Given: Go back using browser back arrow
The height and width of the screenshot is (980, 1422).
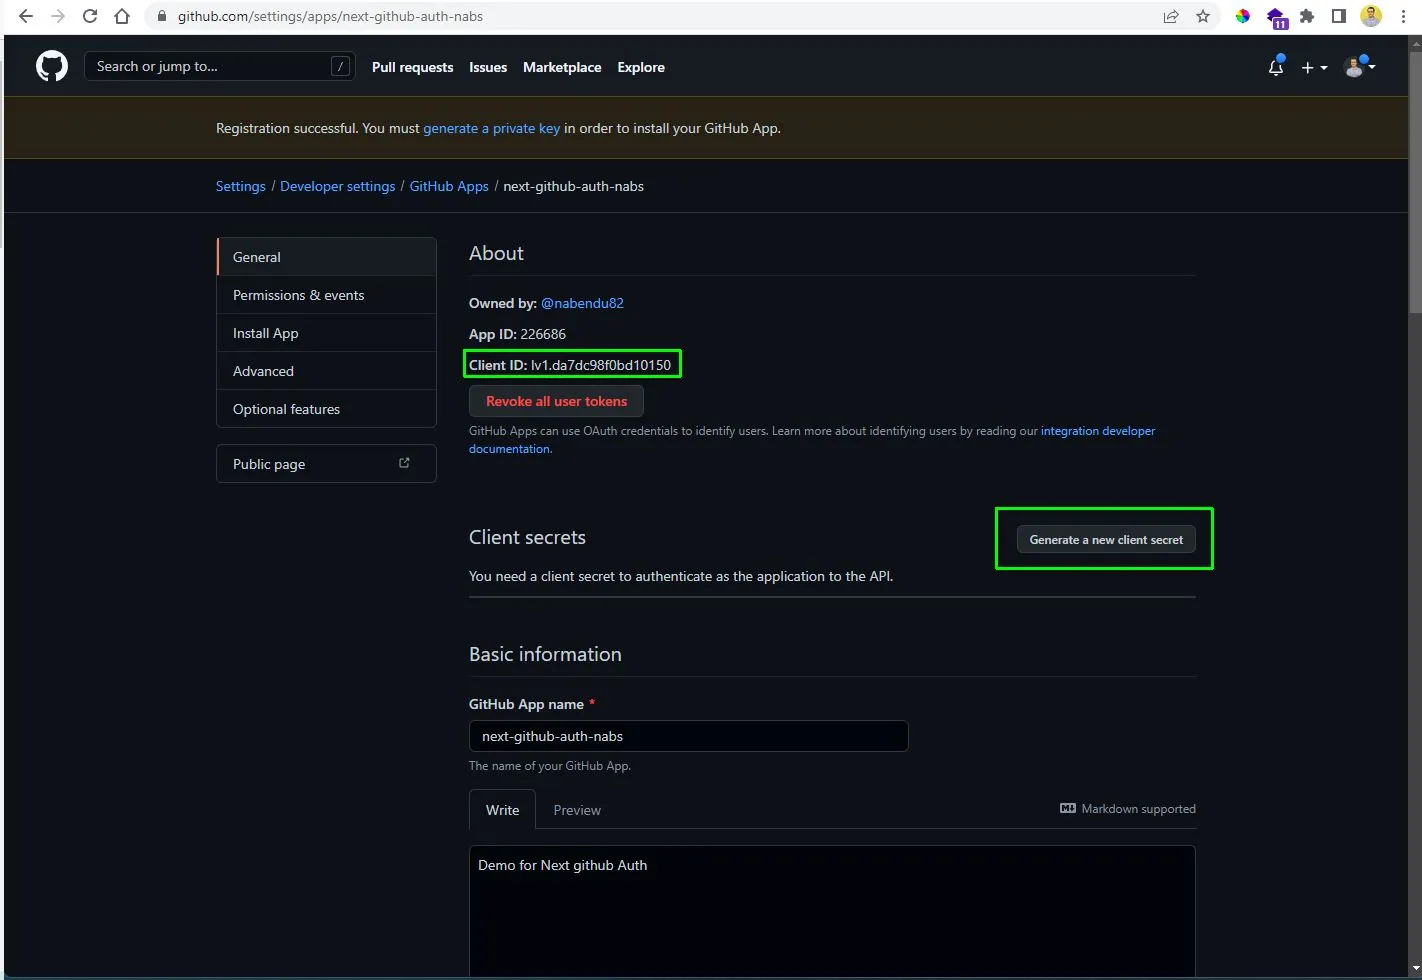Looking at the screenshot, I should tap(26, 16).
